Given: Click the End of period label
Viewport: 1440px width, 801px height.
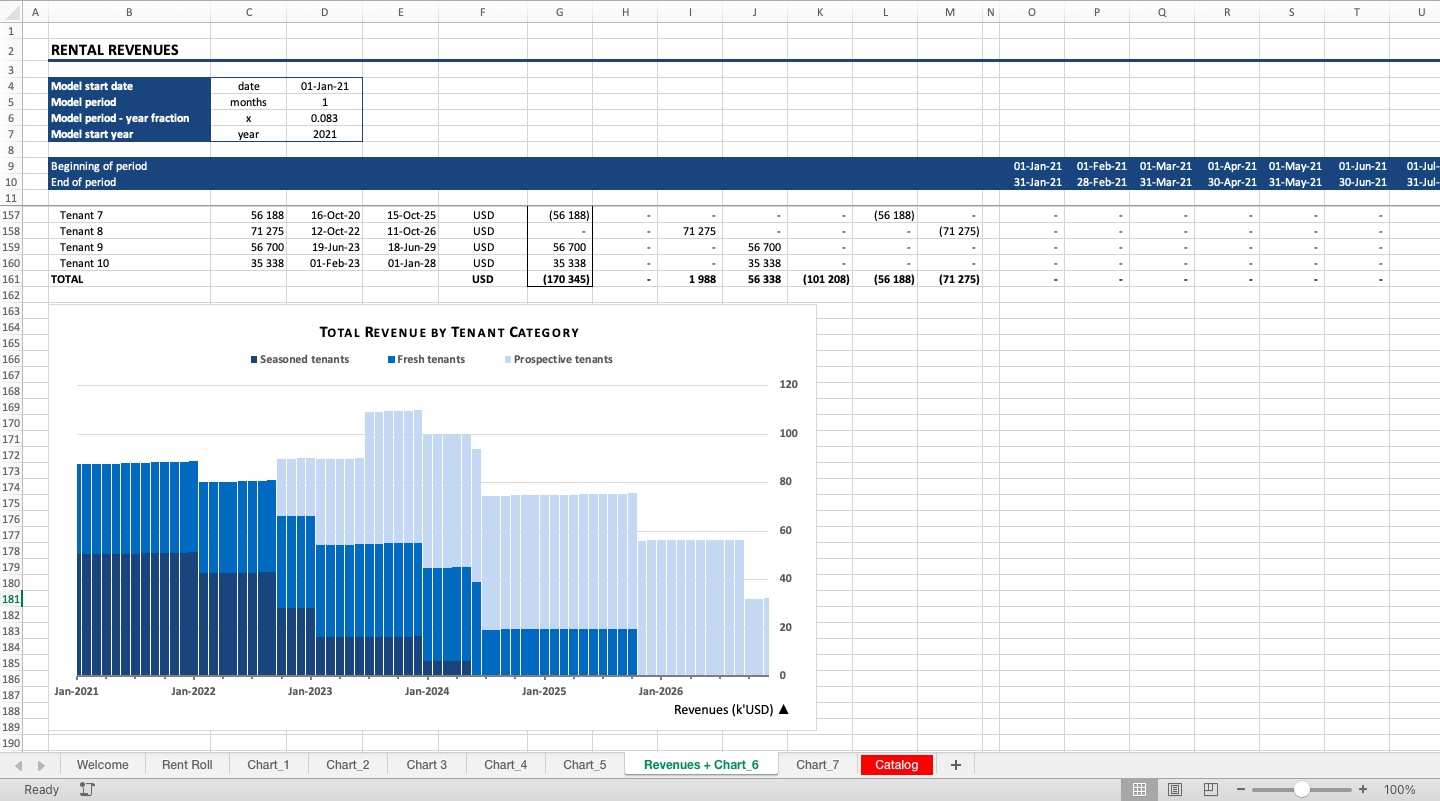Looking at the screenshot, I should 83,182.
